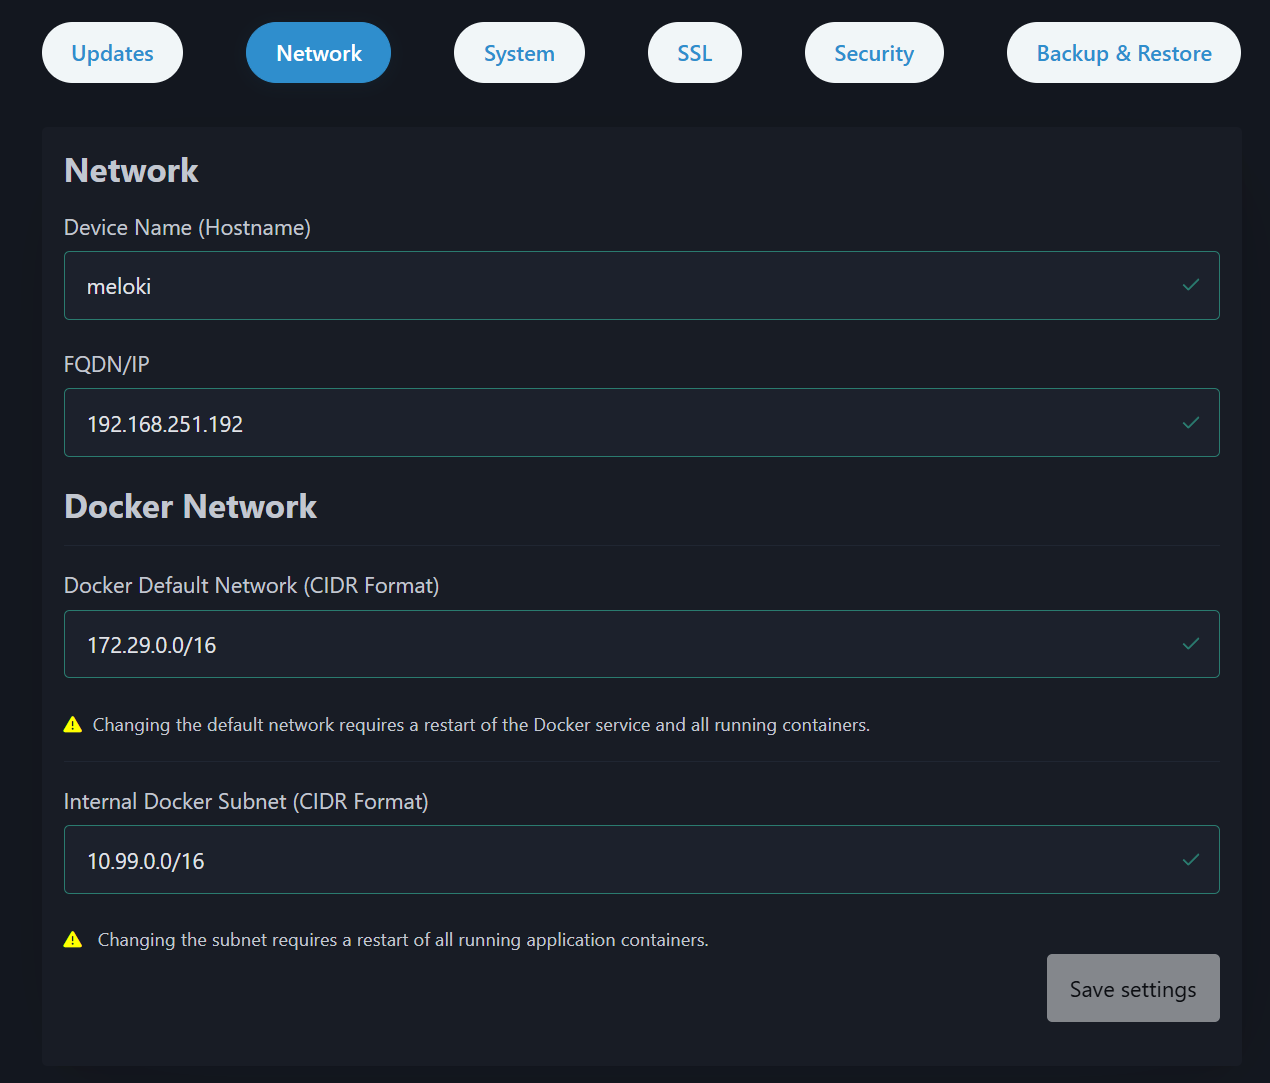The height and width of the screenshot is (1083, 1270).
Task: Open the System settings tab
Action: coord(519,52)
